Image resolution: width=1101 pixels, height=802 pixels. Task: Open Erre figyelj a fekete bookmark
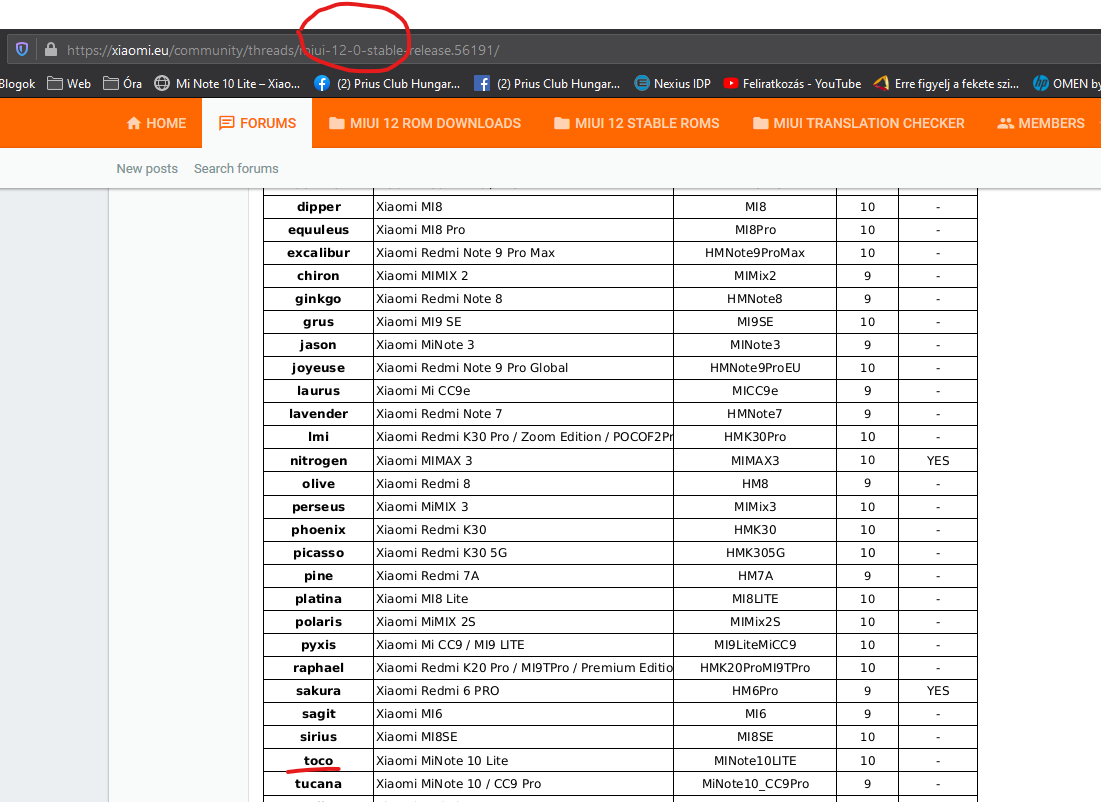tap(946, 84)
